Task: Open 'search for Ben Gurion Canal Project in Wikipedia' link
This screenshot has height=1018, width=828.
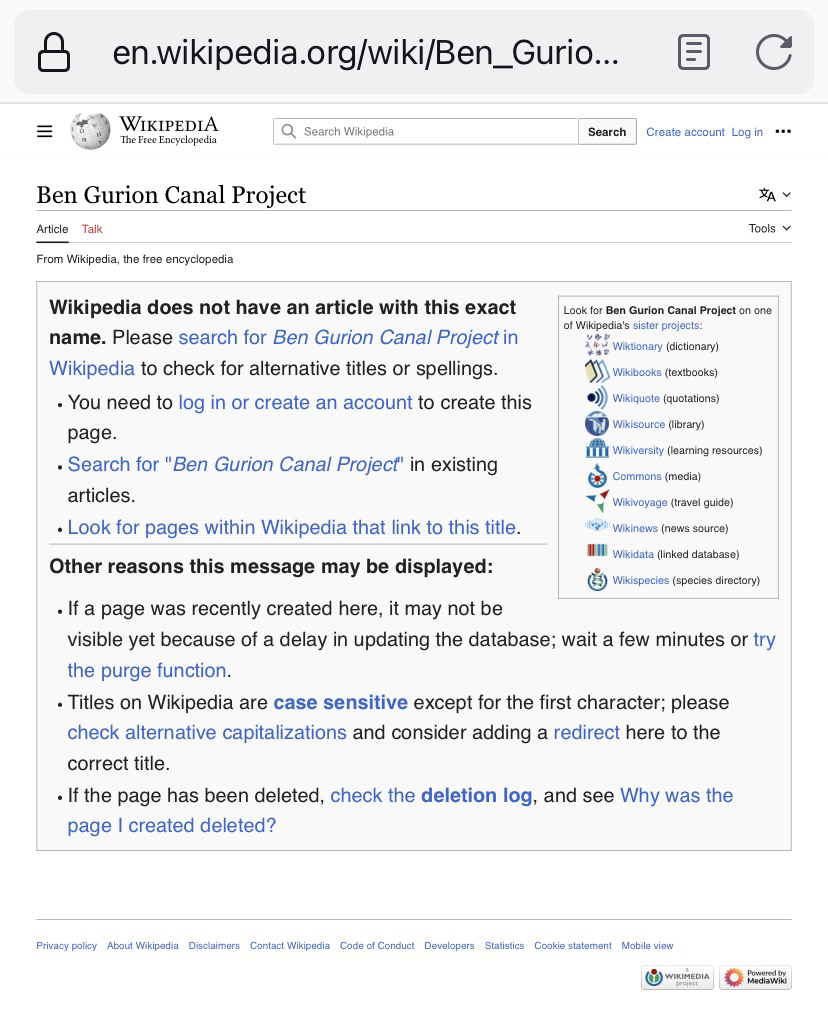Action: coord(284,353)
